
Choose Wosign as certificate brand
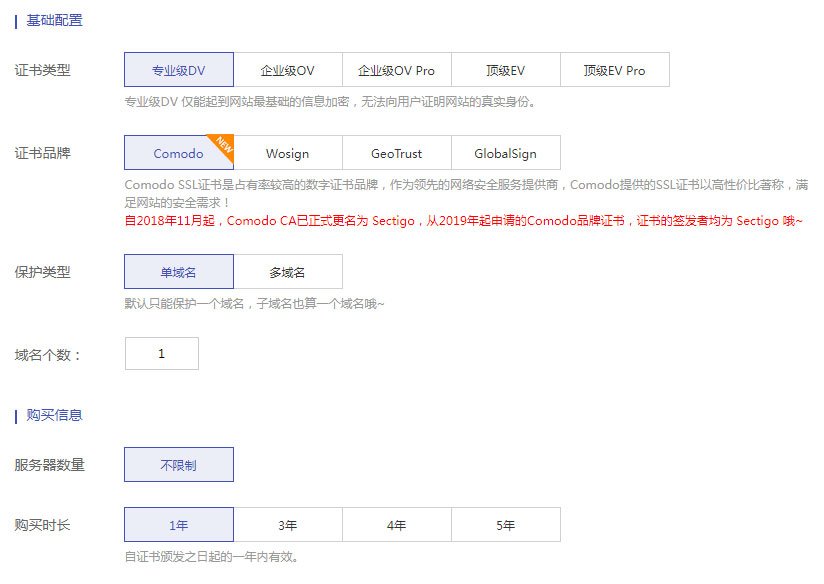click(288, 152)
